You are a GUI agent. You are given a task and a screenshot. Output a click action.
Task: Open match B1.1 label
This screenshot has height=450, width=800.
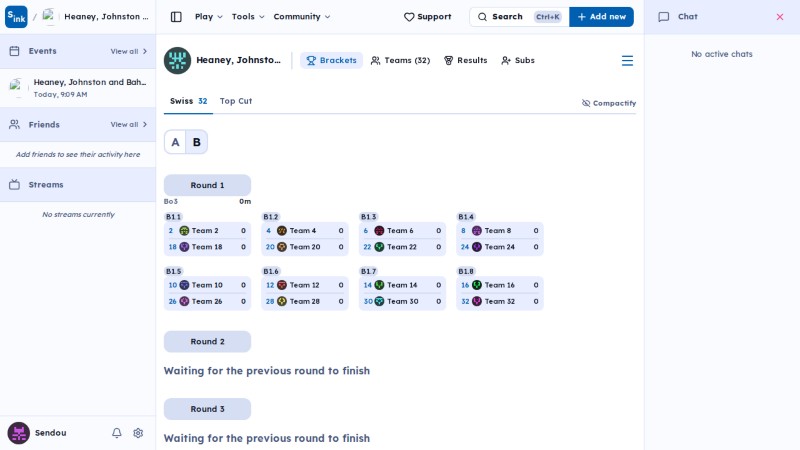(x=173, y=217)
